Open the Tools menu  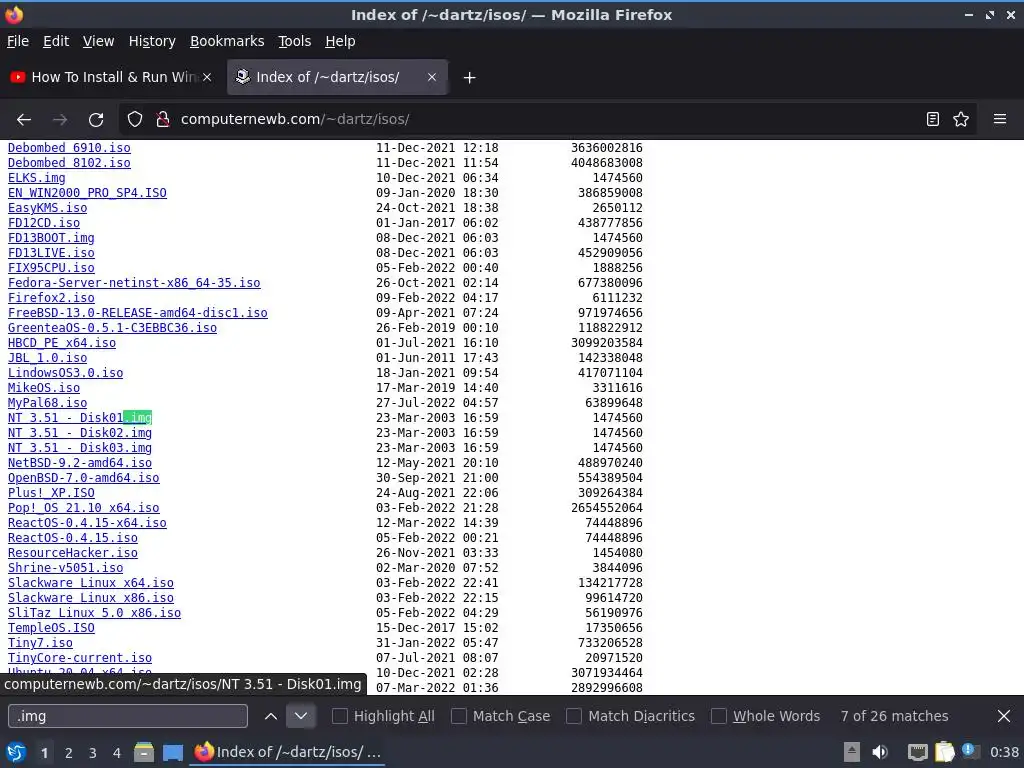coord(295,41)
